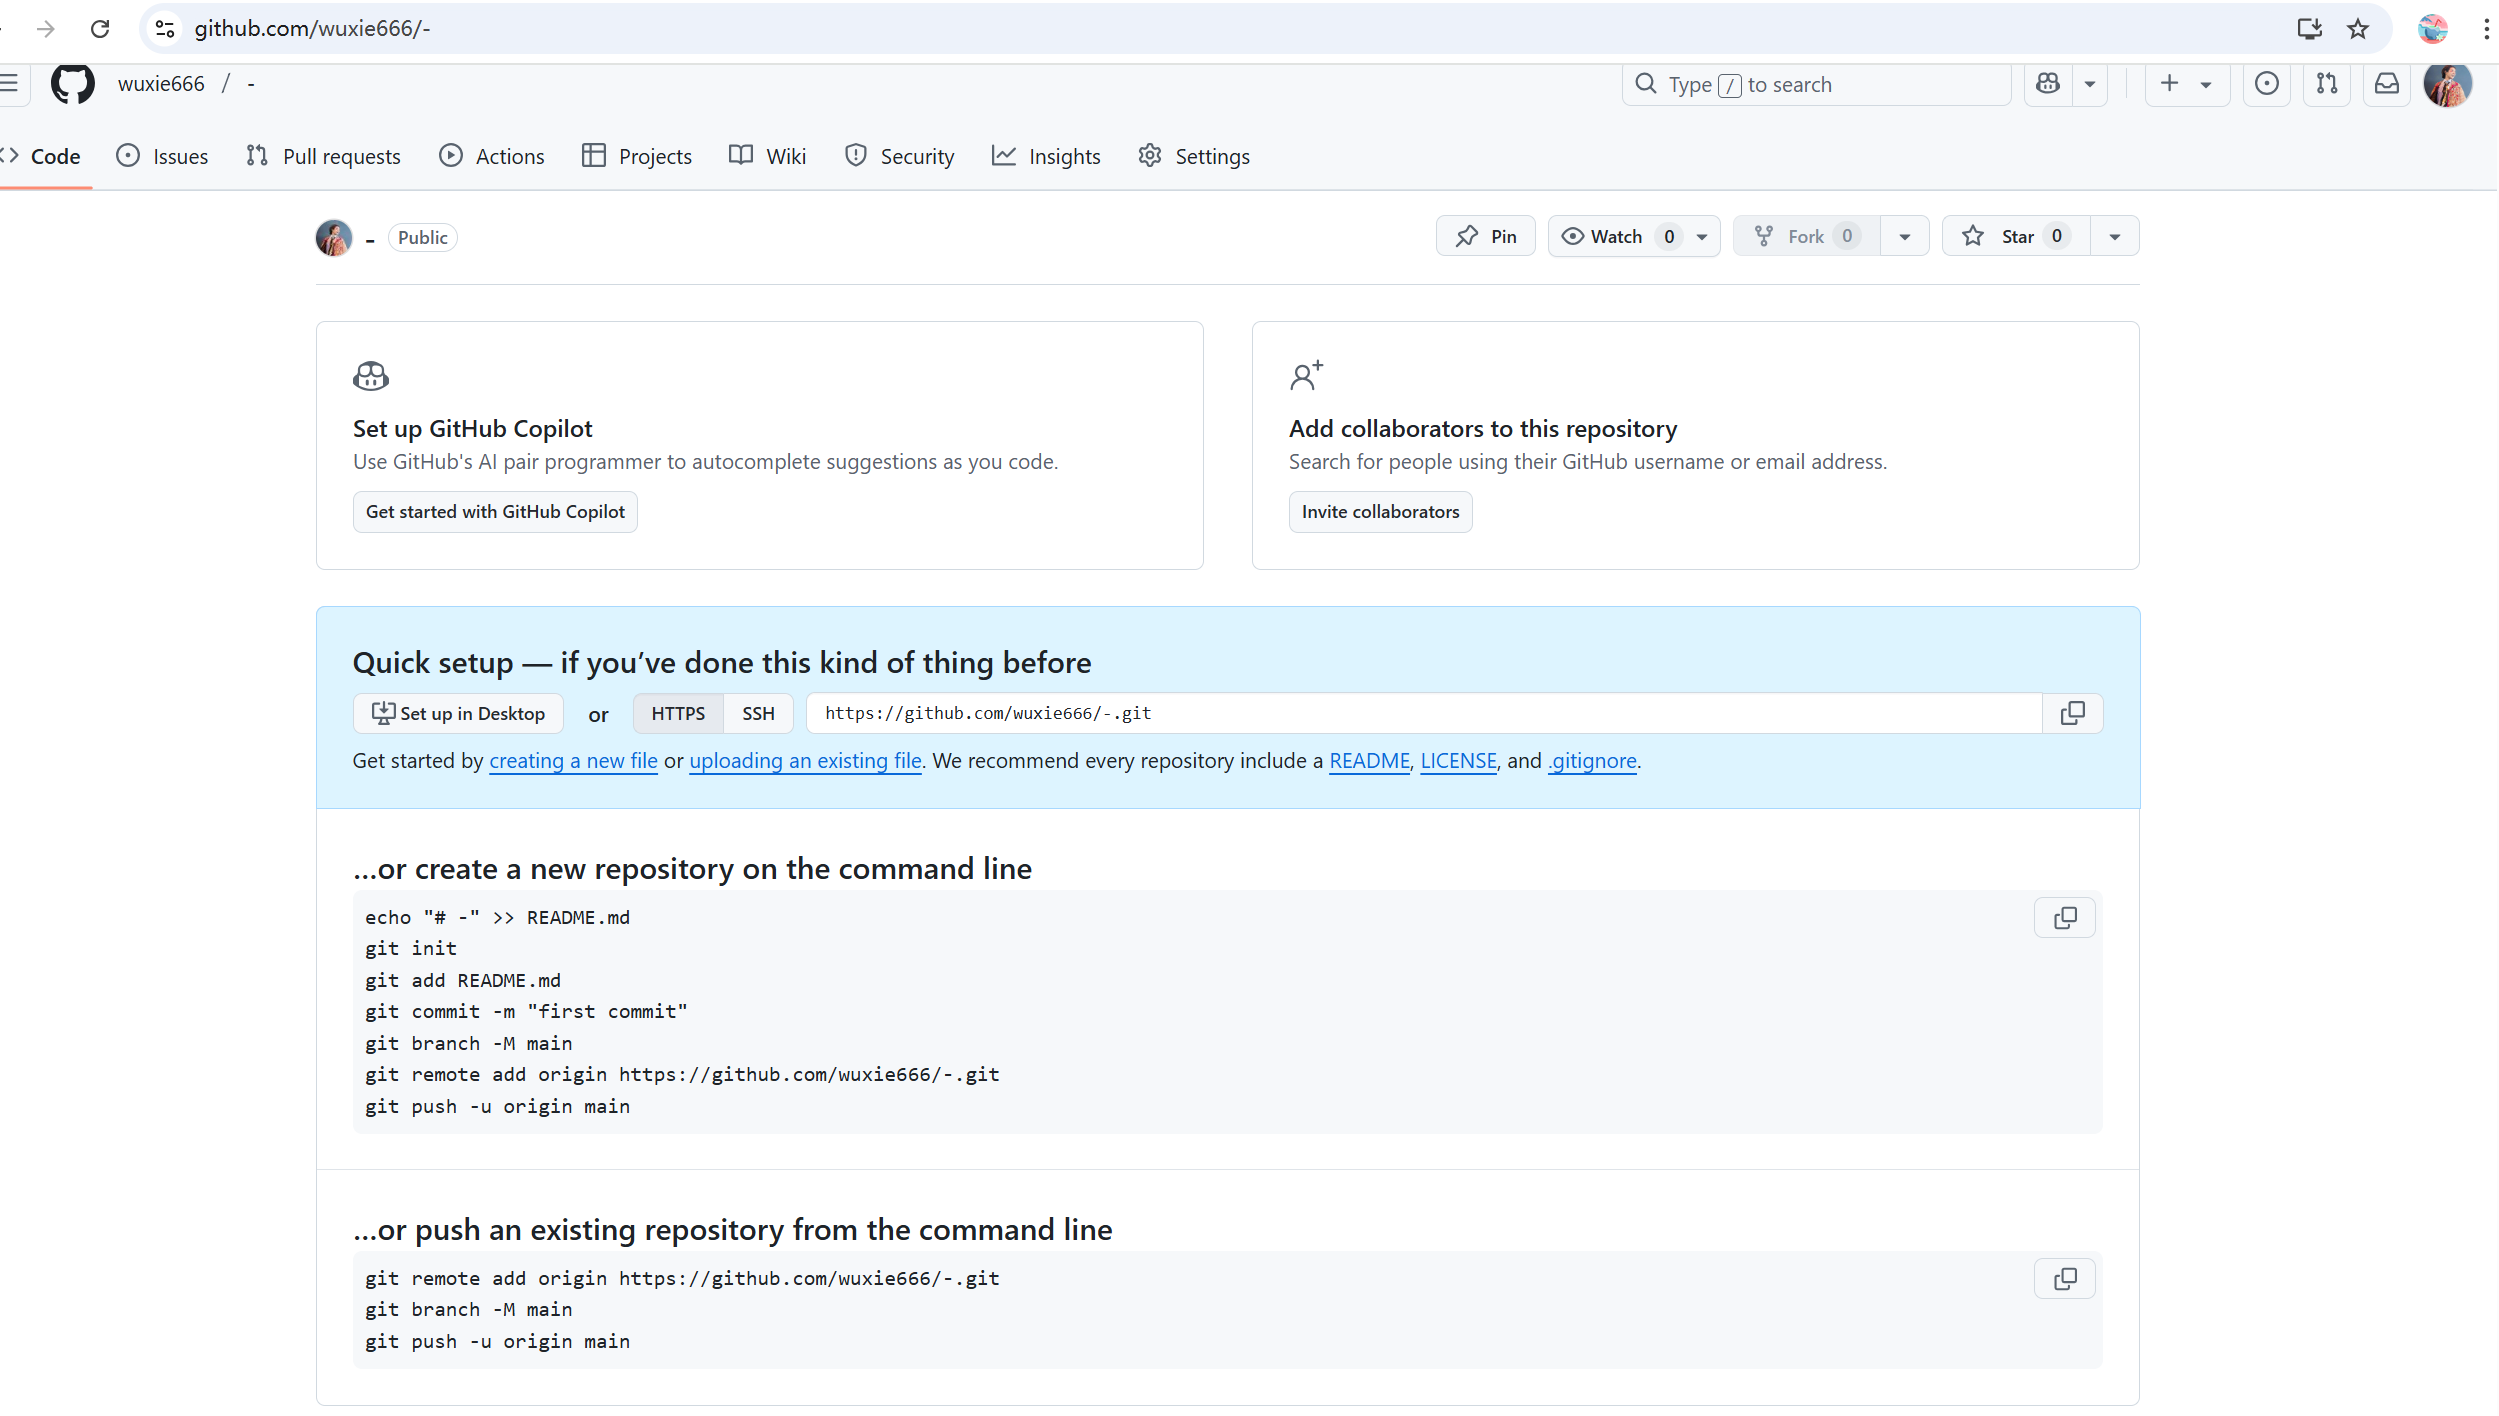Viewport: 2499px width, 1416px height.
Task: Click Get started with GitHub Copilot
Action: coord(495,512)
